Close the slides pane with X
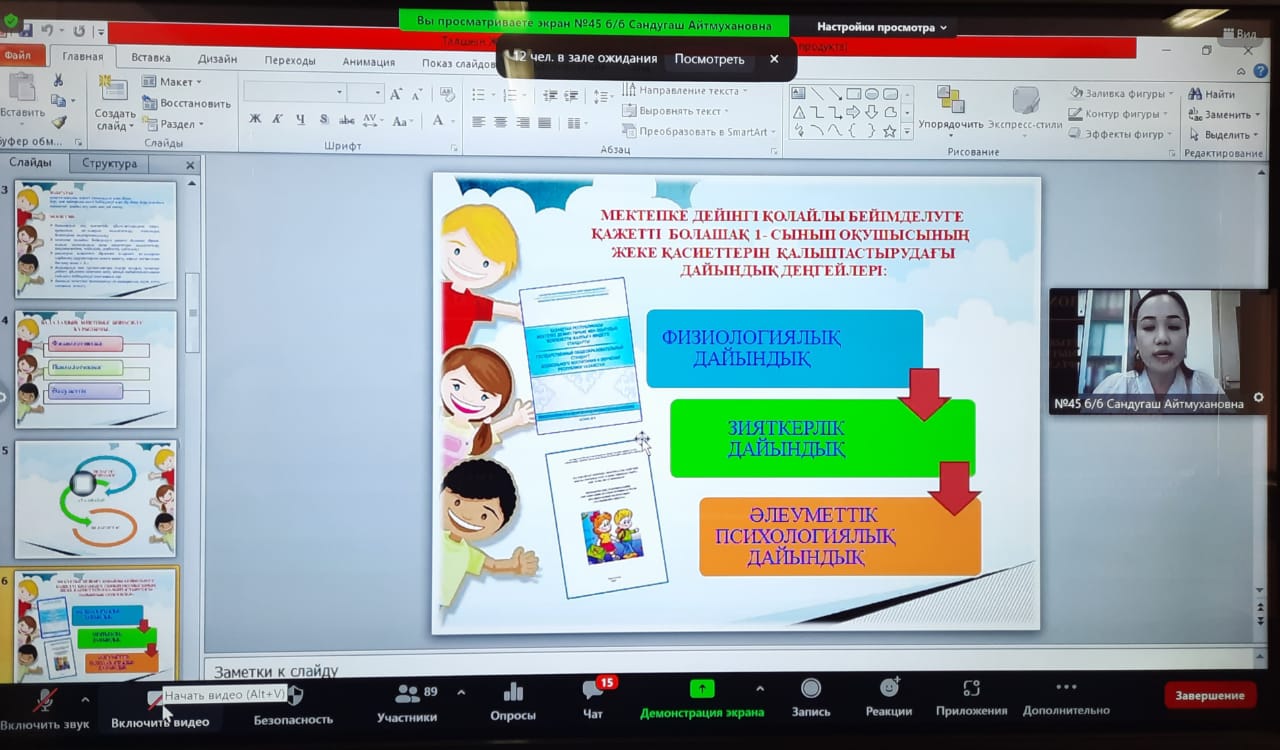This screenshot has width=1280, height=750. [190, 164]
